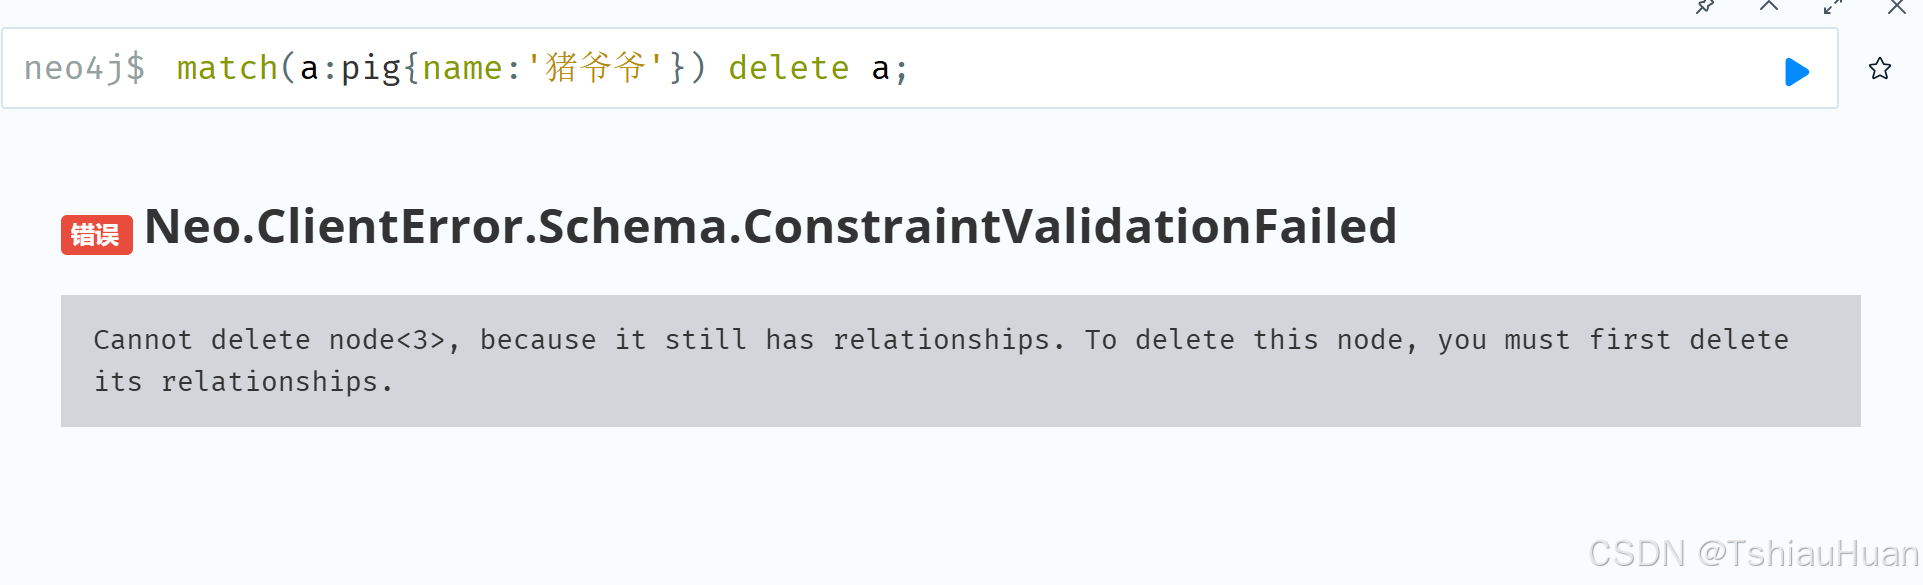Click the Neo.ClientError.Schema.ConstraintValidationFailed heading

click(x=770, y=226)
